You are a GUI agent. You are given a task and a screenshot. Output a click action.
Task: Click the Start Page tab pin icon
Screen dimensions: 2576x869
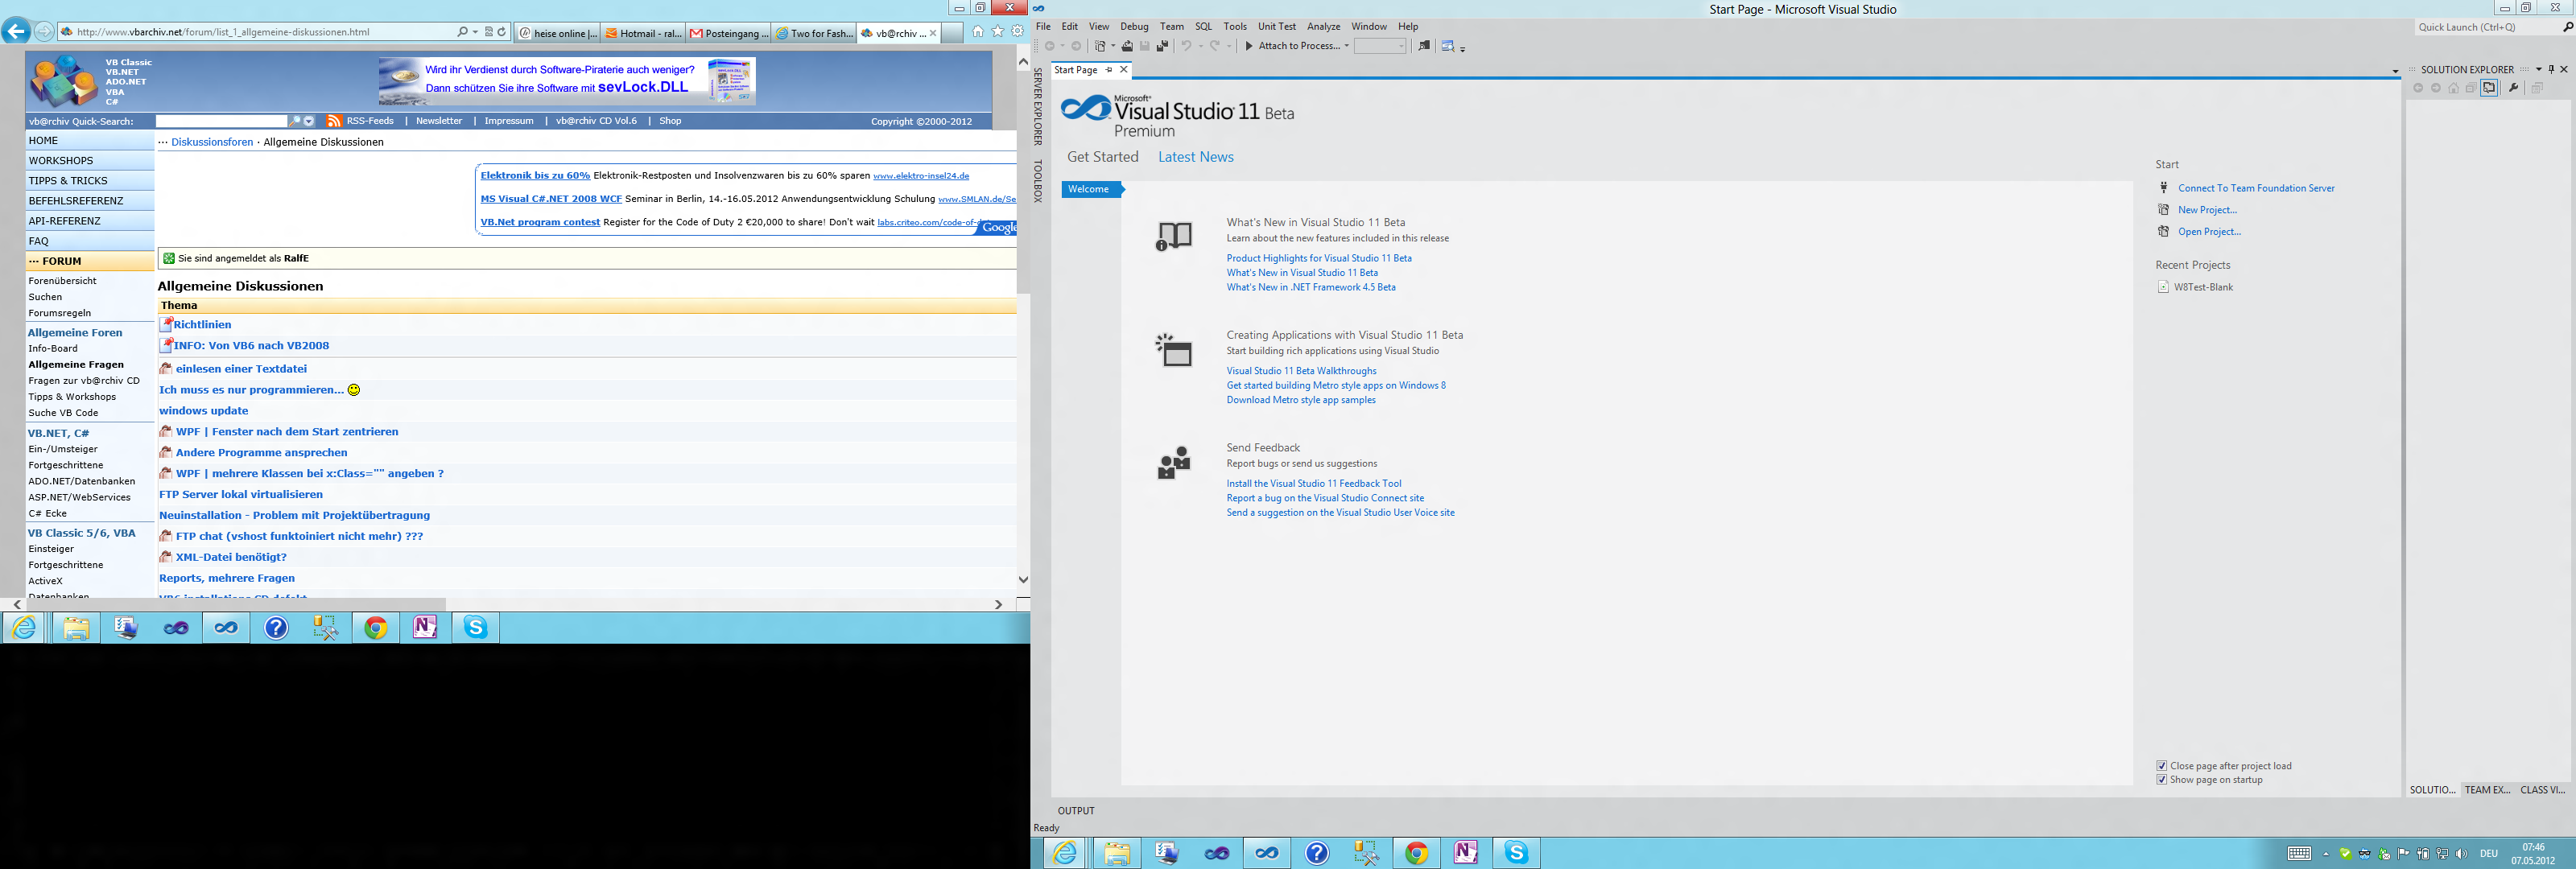point(1109,70)
